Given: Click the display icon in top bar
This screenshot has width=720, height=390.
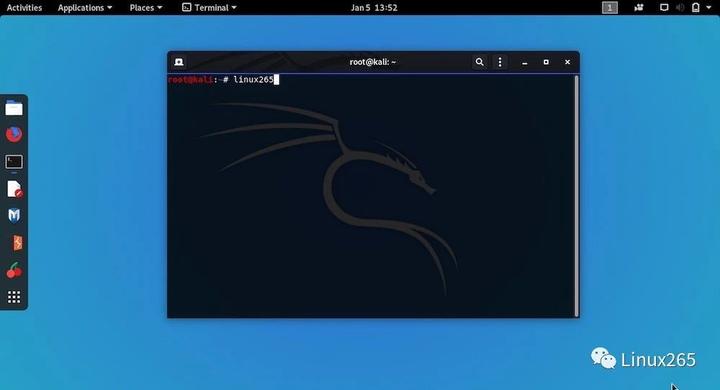Looking at the screenshot, I should (x=664, y=7).
